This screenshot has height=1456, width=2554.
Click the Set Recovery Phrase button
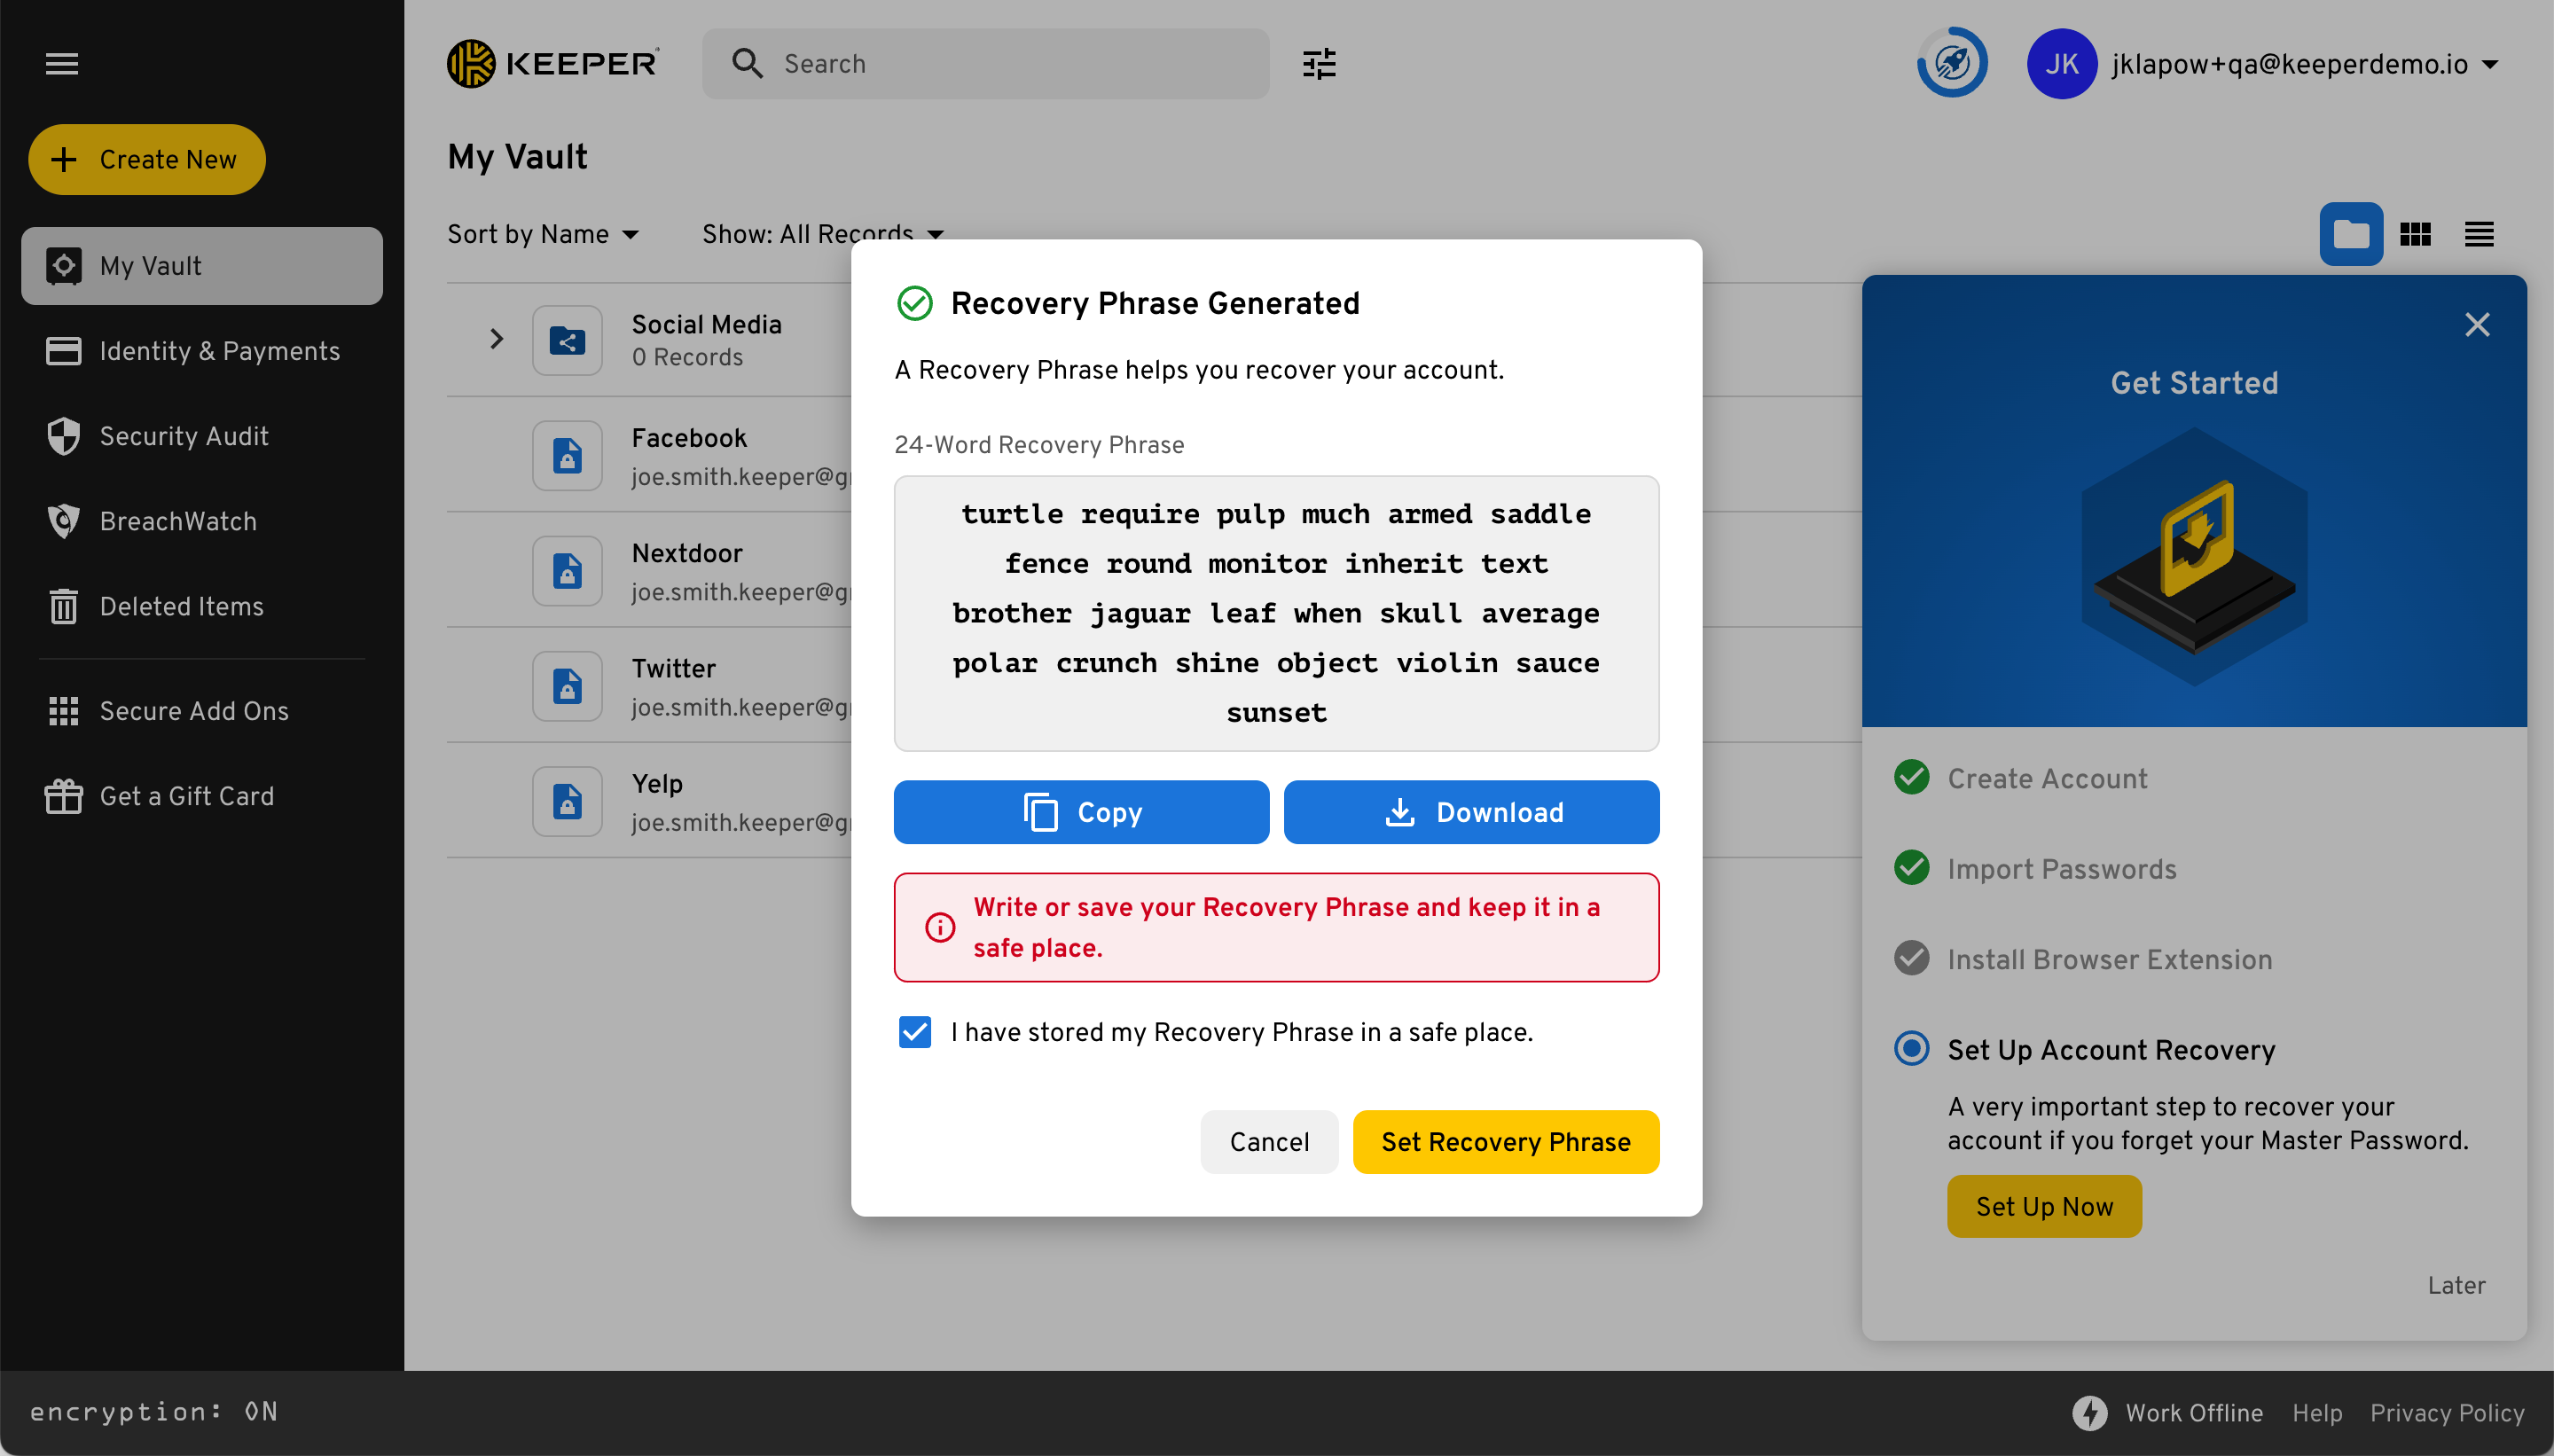tap(1505, 1142)
